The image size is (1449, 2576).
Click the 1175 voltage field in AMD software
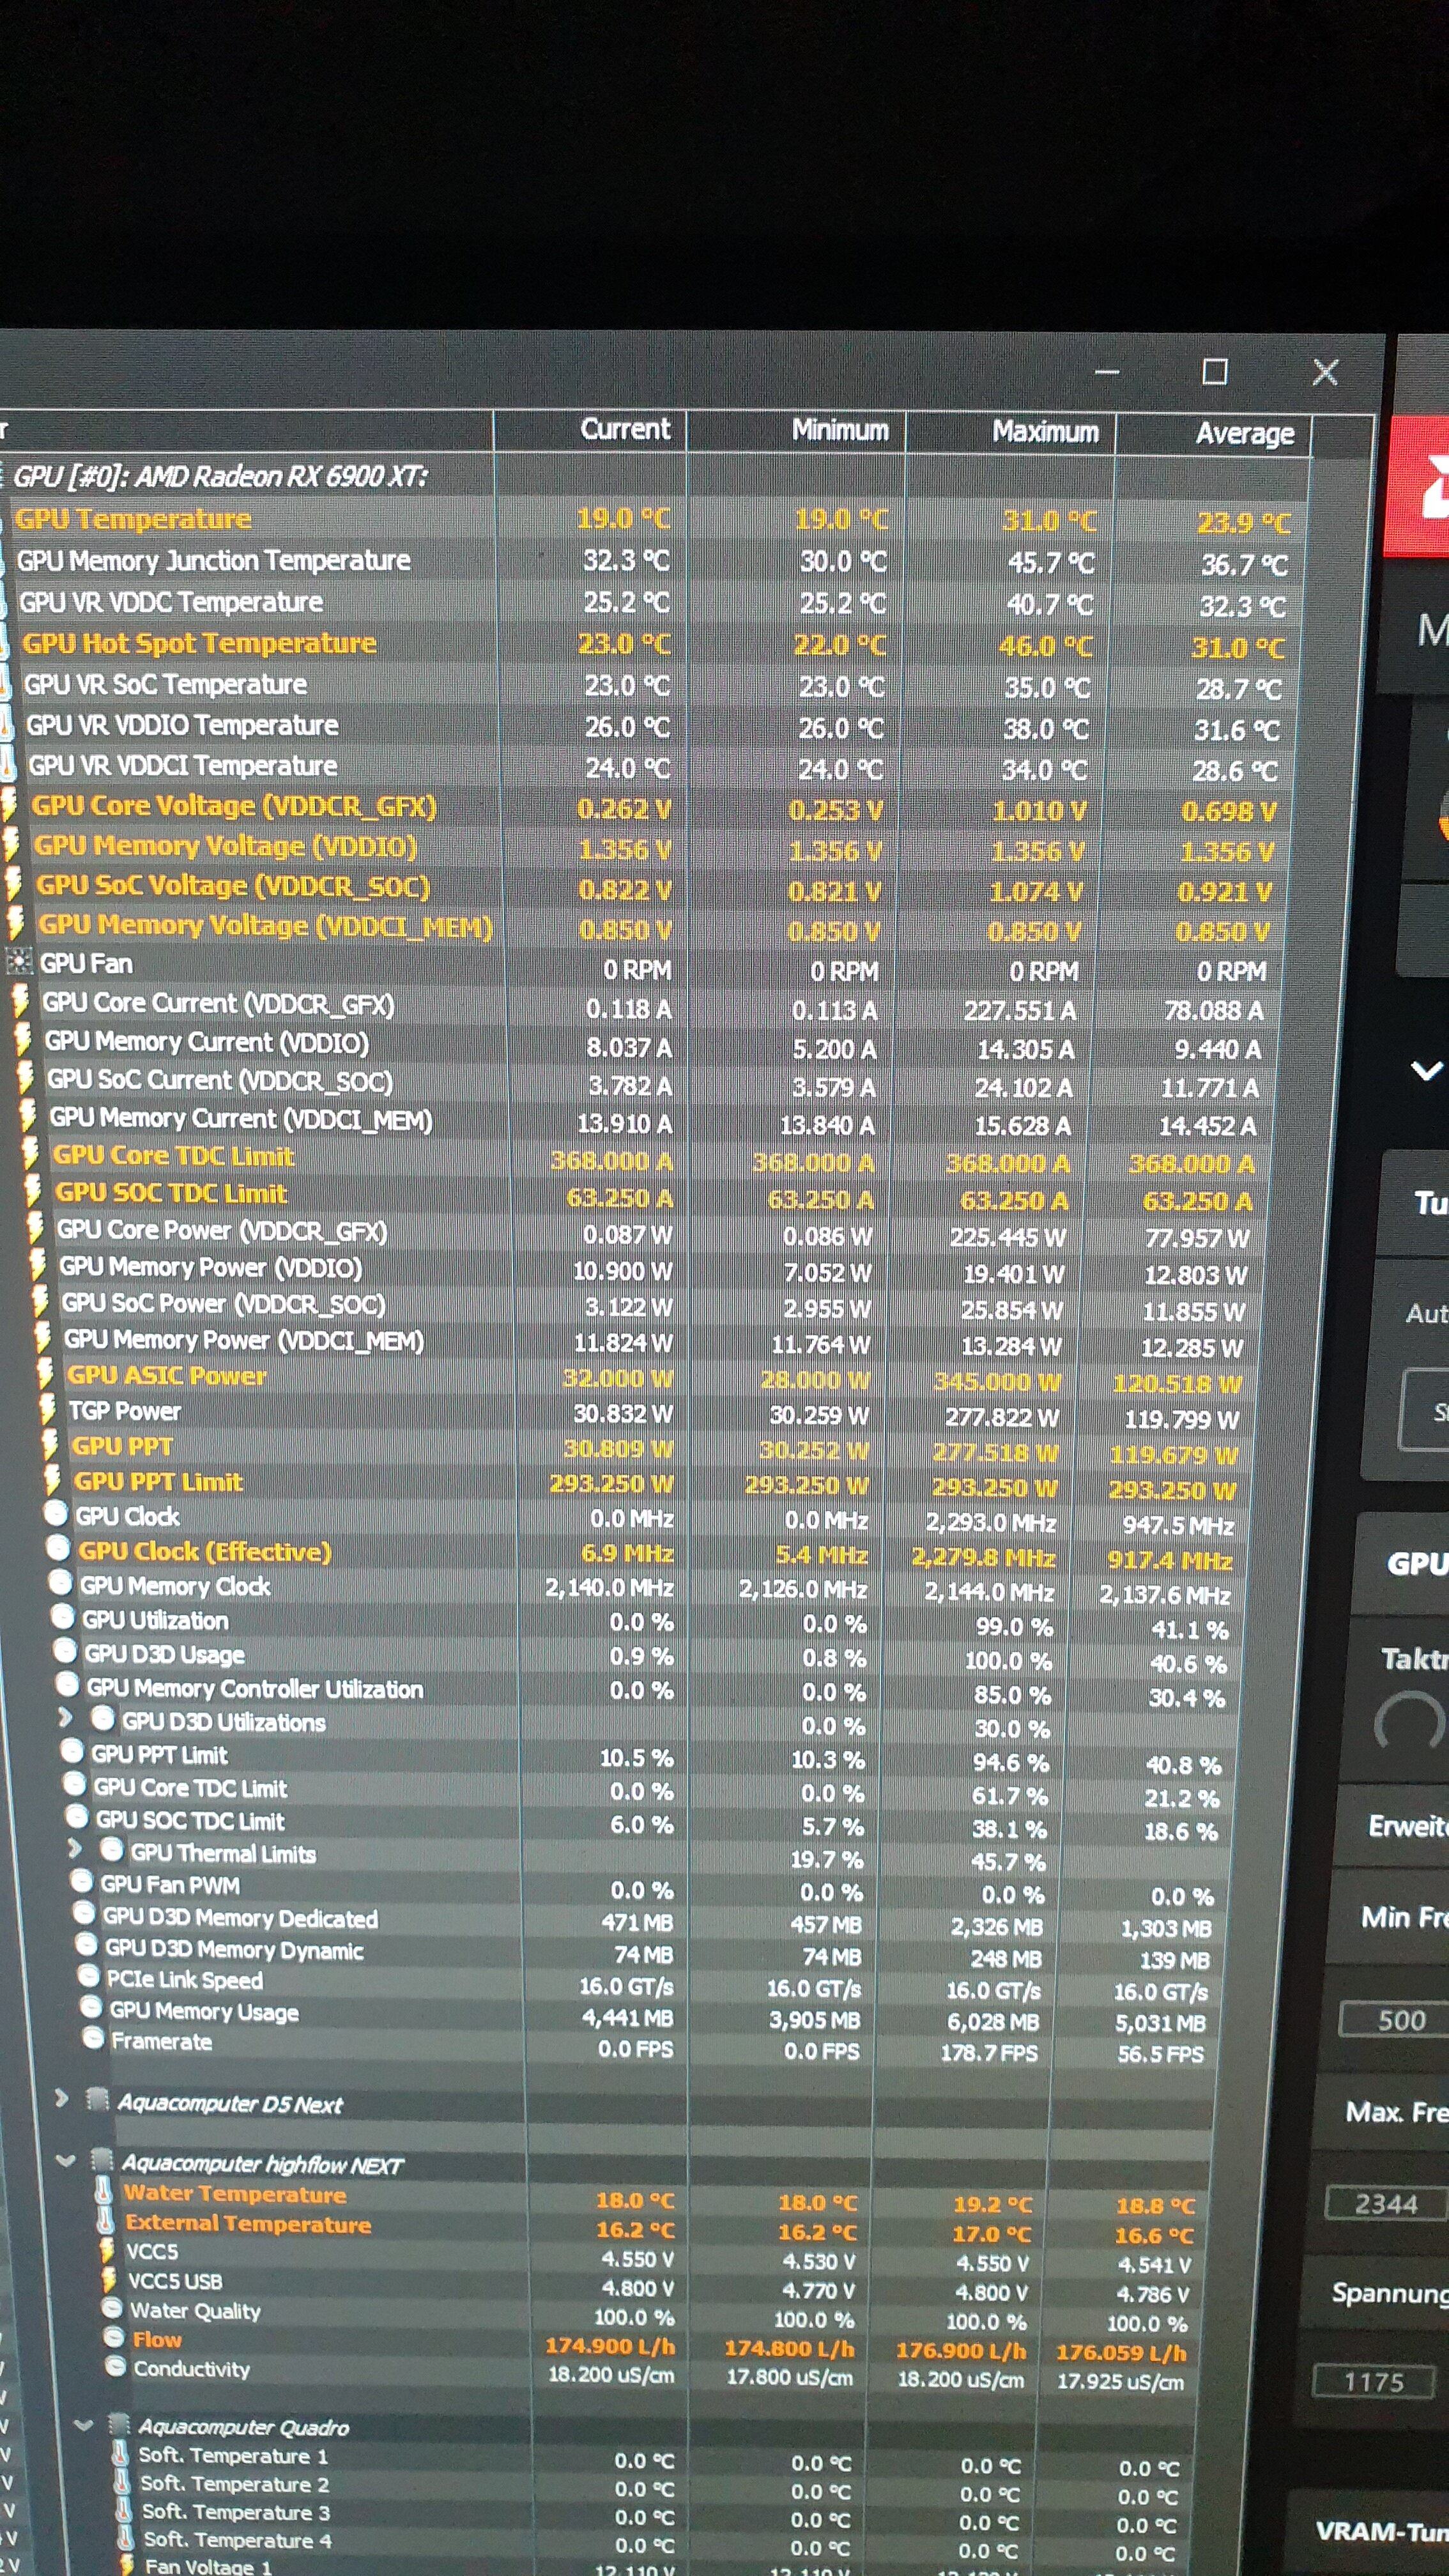click(x=1374, y=2382)
